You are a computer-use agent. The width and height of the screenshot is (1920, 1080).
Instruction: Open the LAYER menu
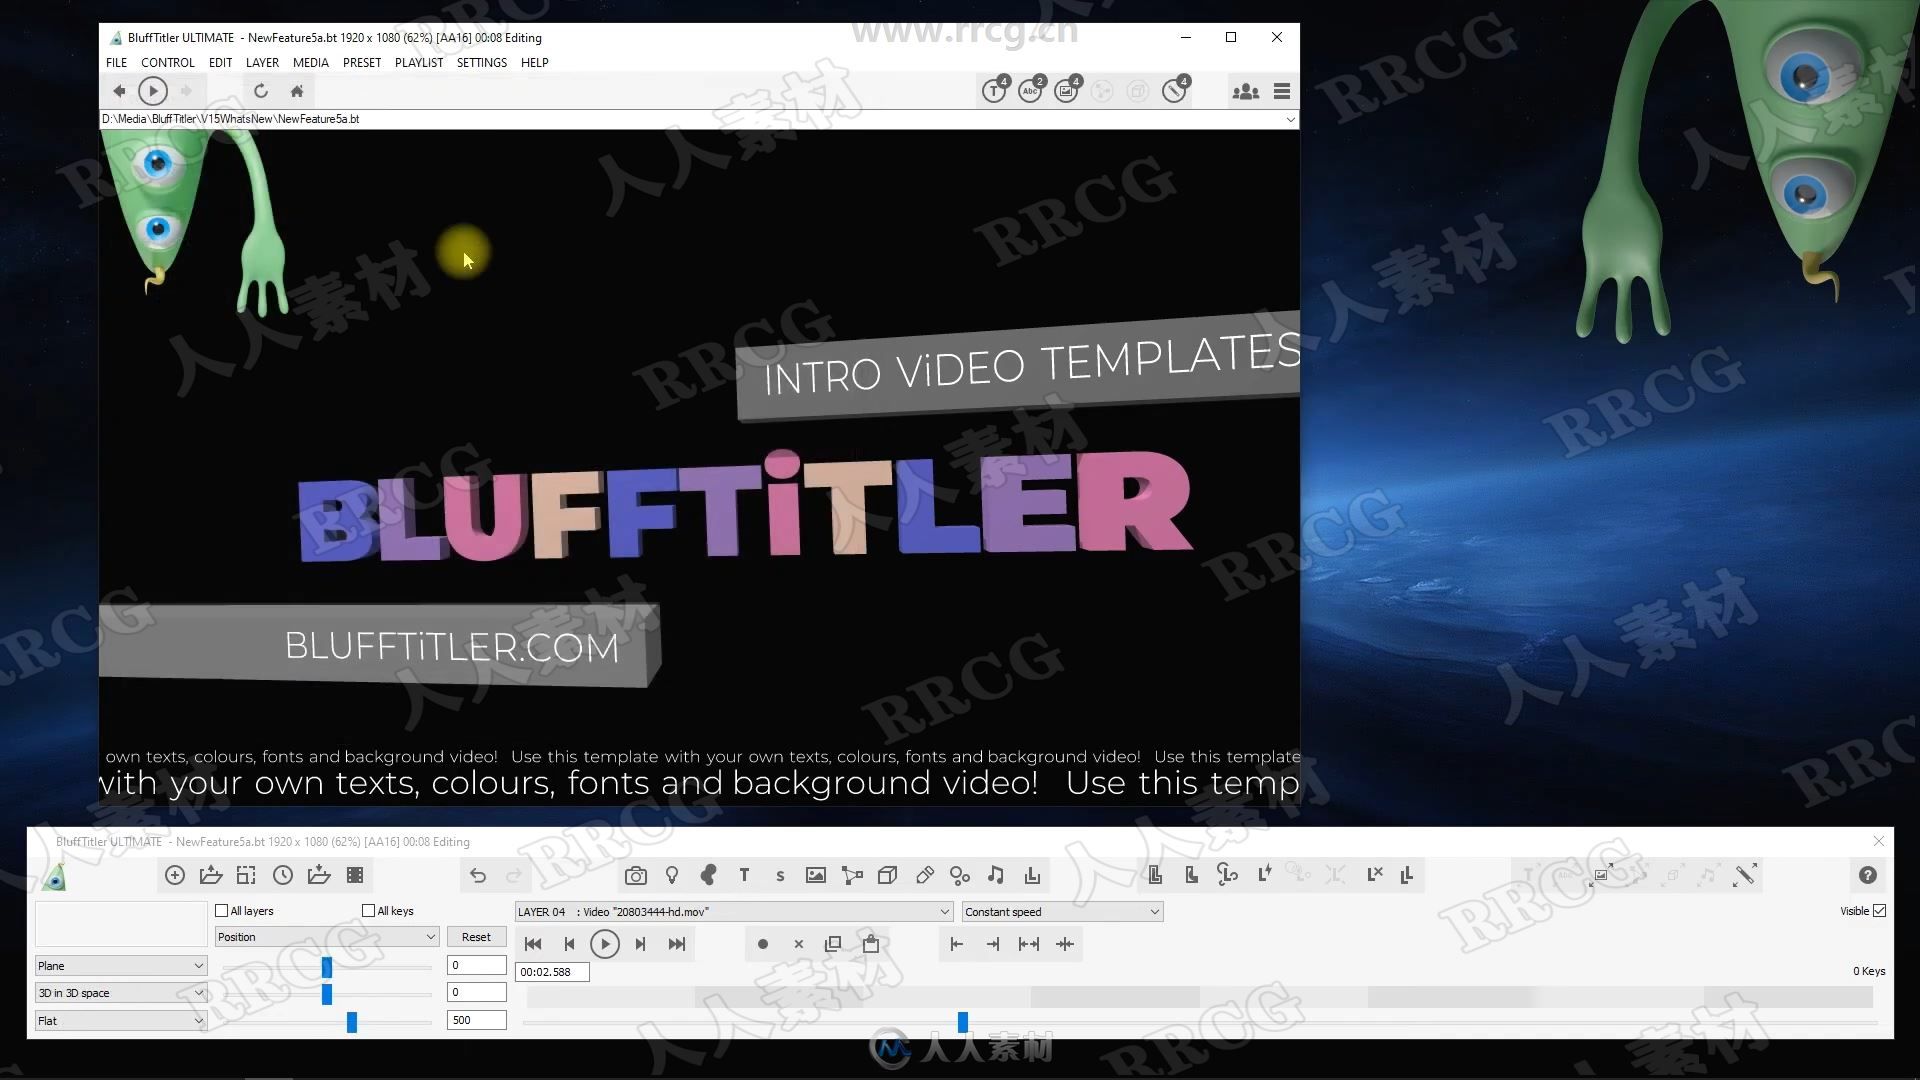pyautogui.click(x=262, y=62)
